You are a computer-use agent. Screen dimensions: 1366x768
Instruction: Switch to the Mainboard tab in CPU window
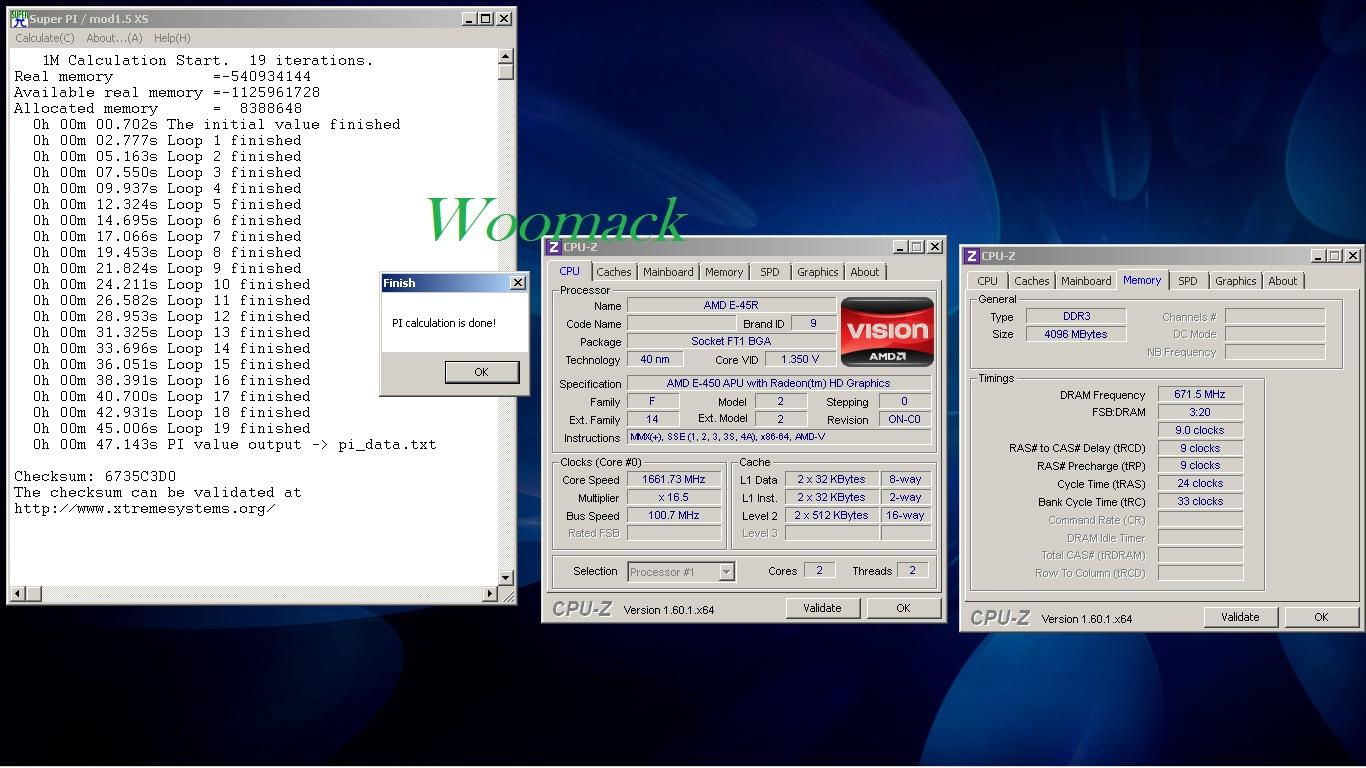pyautogui.click(x=668, y=272)
